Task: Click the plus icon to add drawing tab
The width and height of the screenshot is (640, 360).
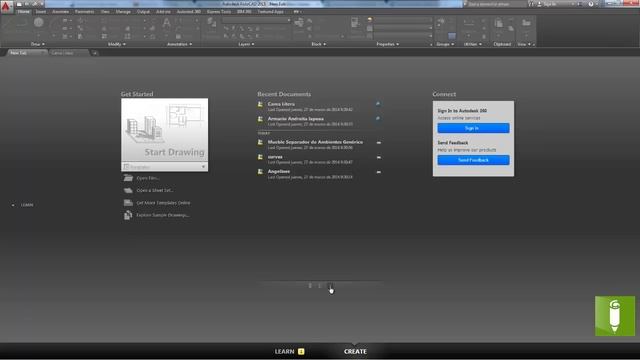Action: point(94,53)
